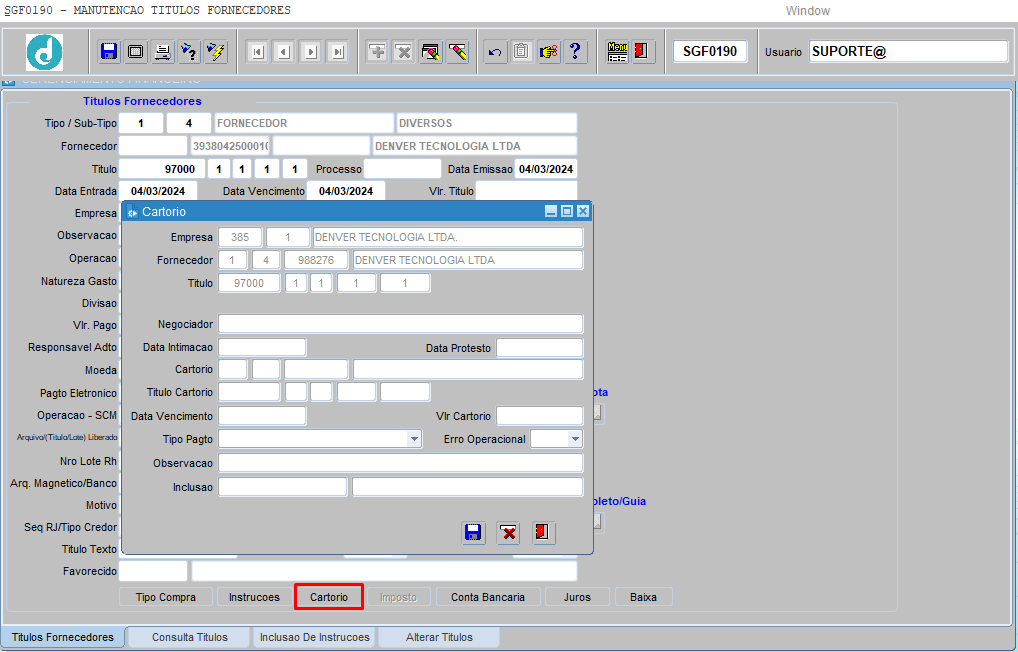1018x652 pixels.
Task: Click the clipboard paste toolbar icon
Action: click(x=521, y=51)
